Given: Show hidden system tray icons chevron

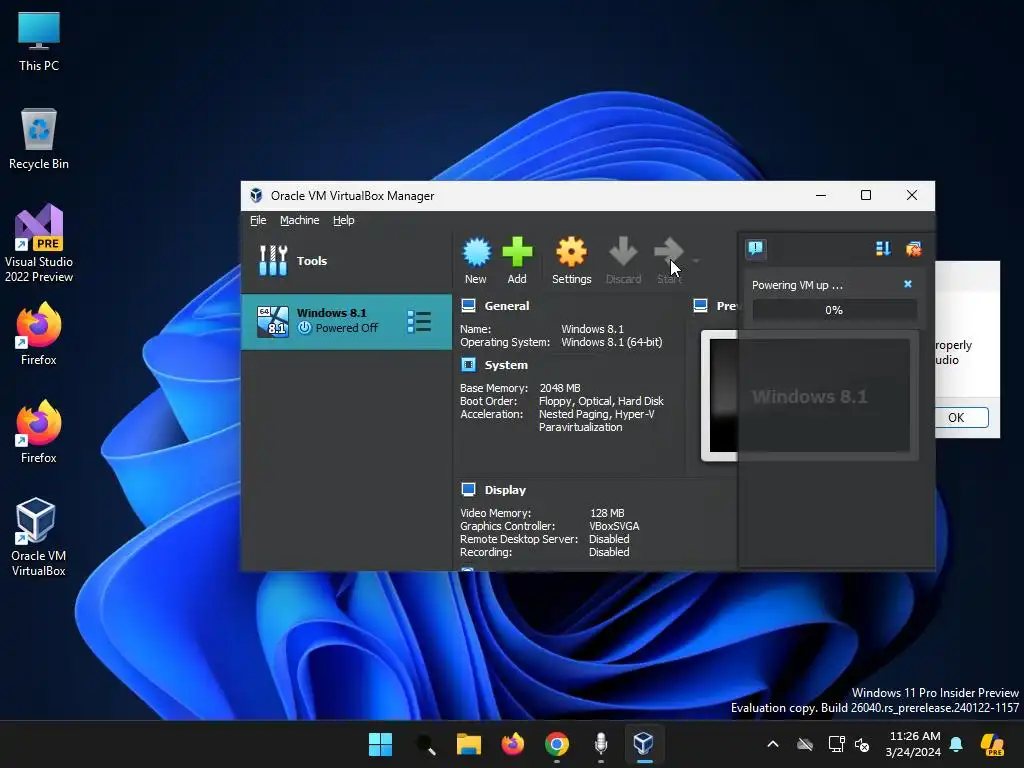Looking at the screenshot, I should tap(773, 744).
